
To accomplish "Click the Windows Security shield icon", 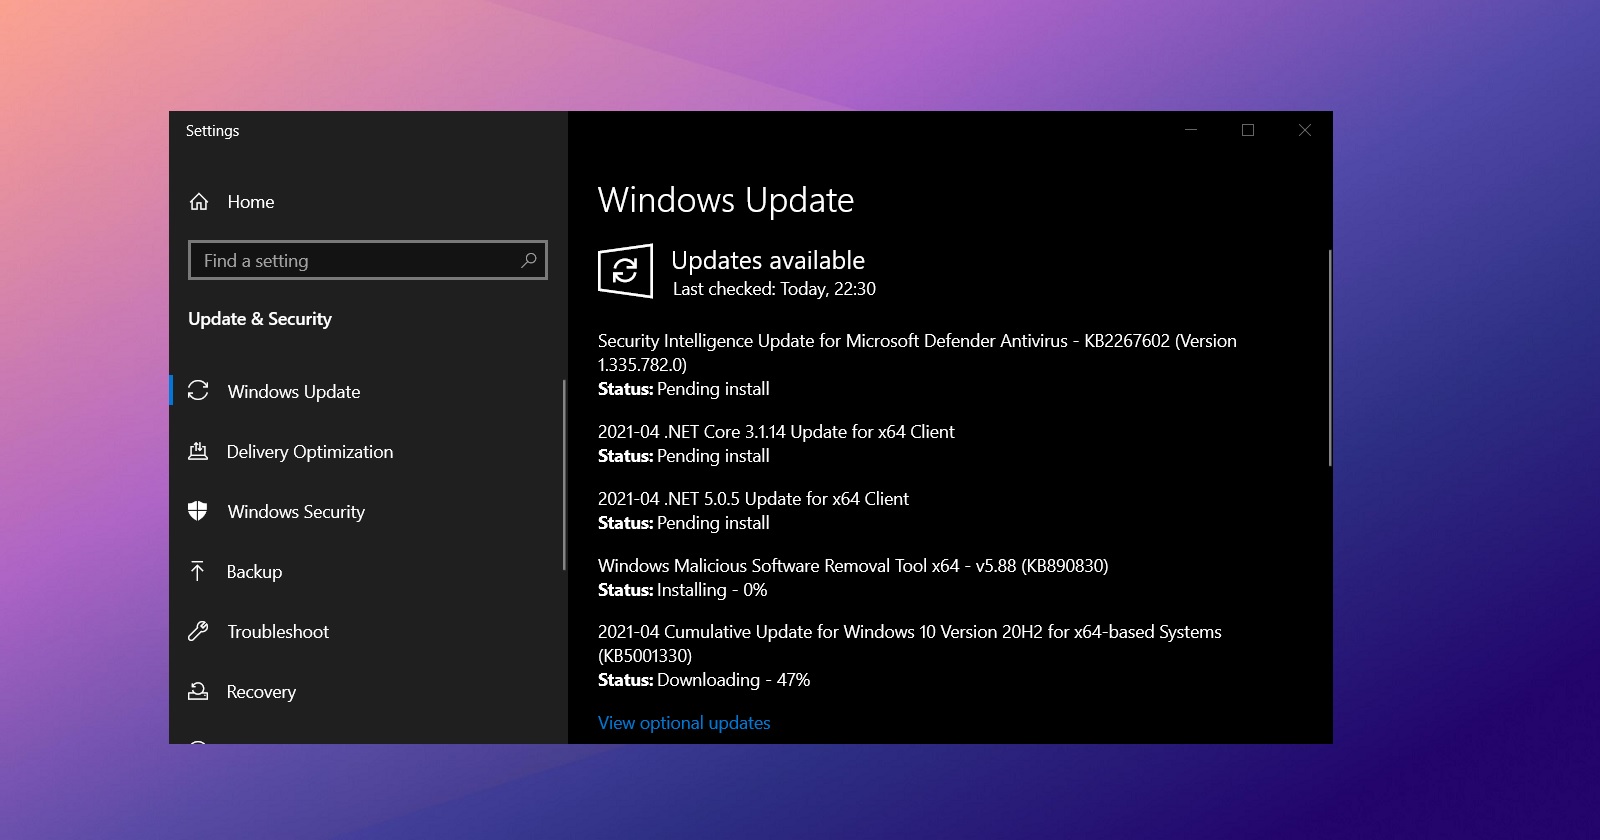I will (198, 511).
